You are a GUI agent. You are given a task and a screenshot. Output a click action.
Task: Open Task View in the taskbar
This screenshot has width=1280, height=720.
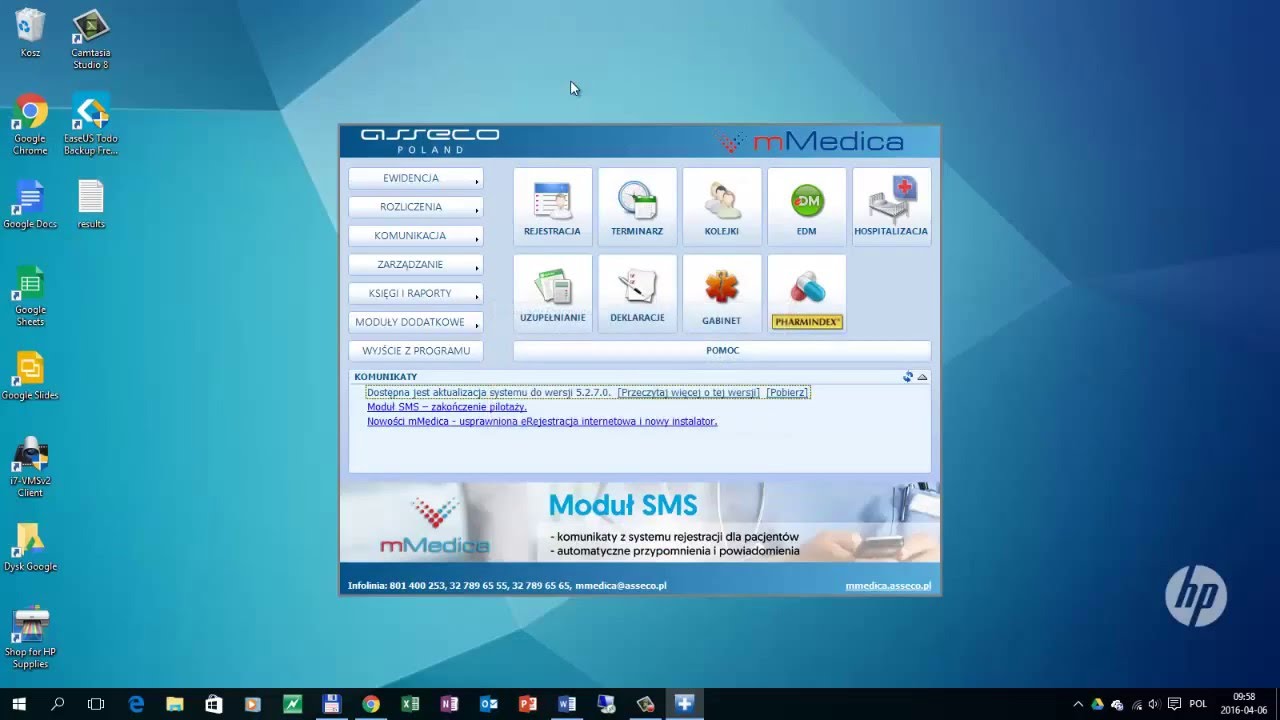pyautogui.click(x=96, y=704)
